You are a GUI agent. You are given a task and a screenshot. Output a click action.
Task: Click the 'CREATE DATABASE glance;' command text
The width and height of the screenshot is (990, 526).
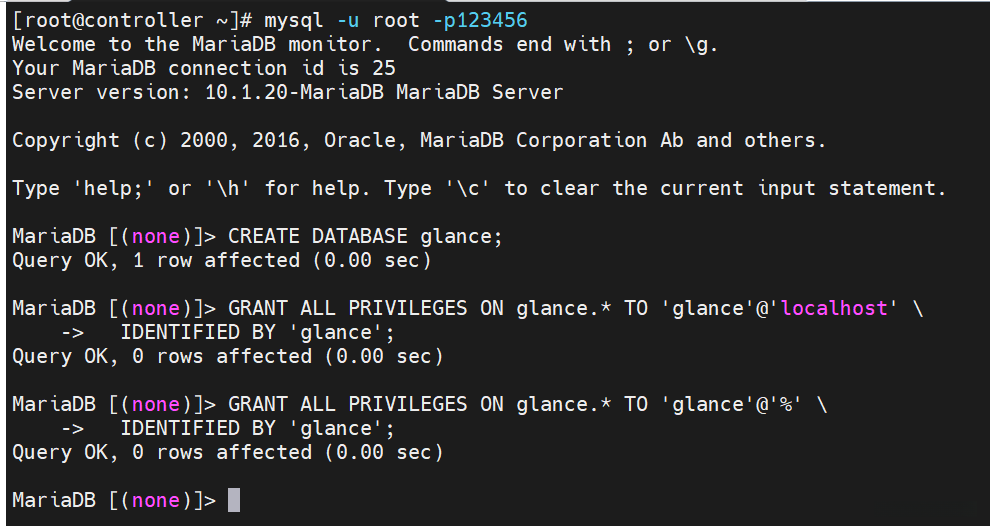366,237
